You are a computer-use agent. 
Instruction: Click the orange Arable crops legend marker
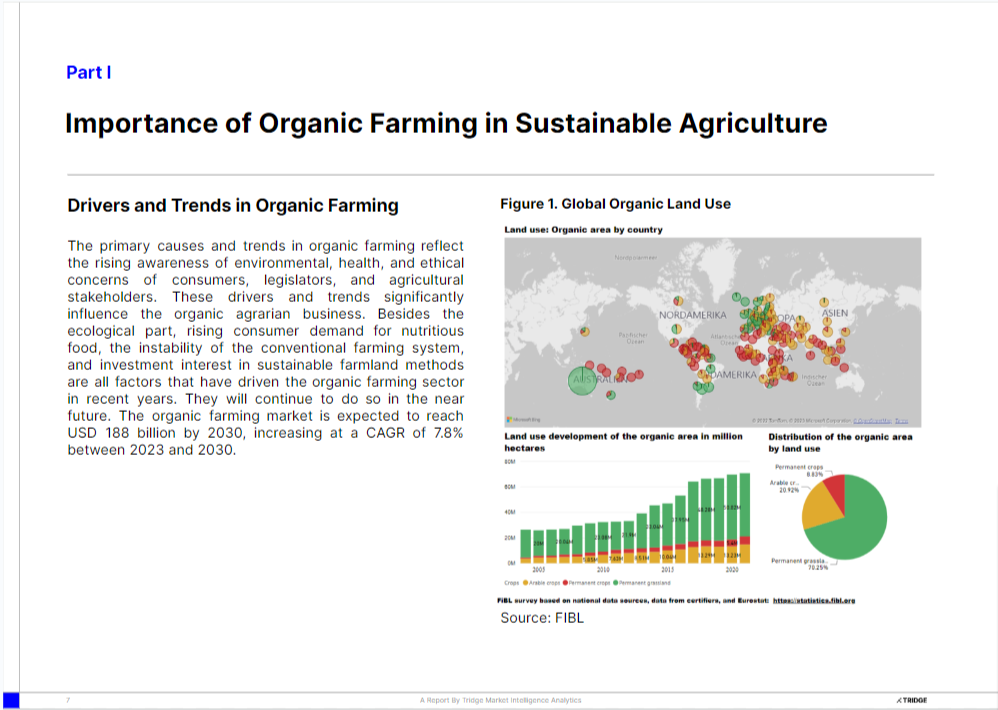pyautogui.click(x=526, y=582)
